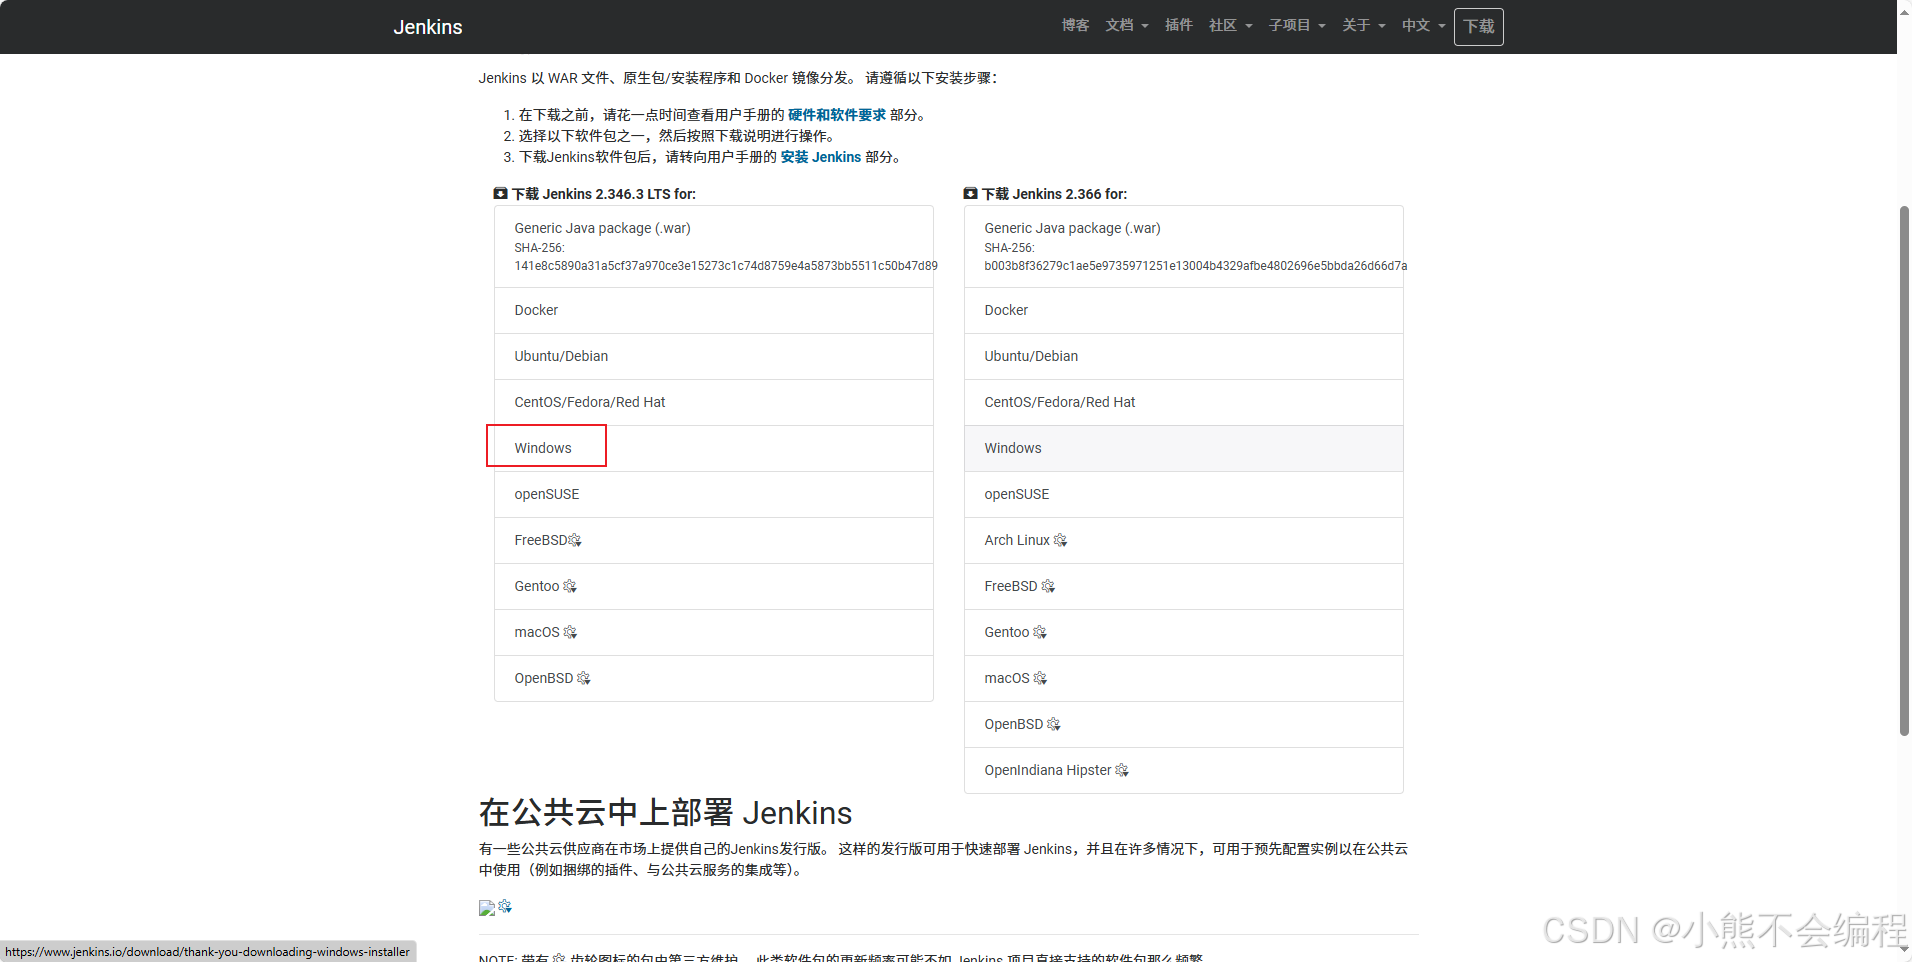This screenshot has height=962, width=1912.
Task: Choose Gentoo in the 2.366 column
Action: tap(1184, 633)
